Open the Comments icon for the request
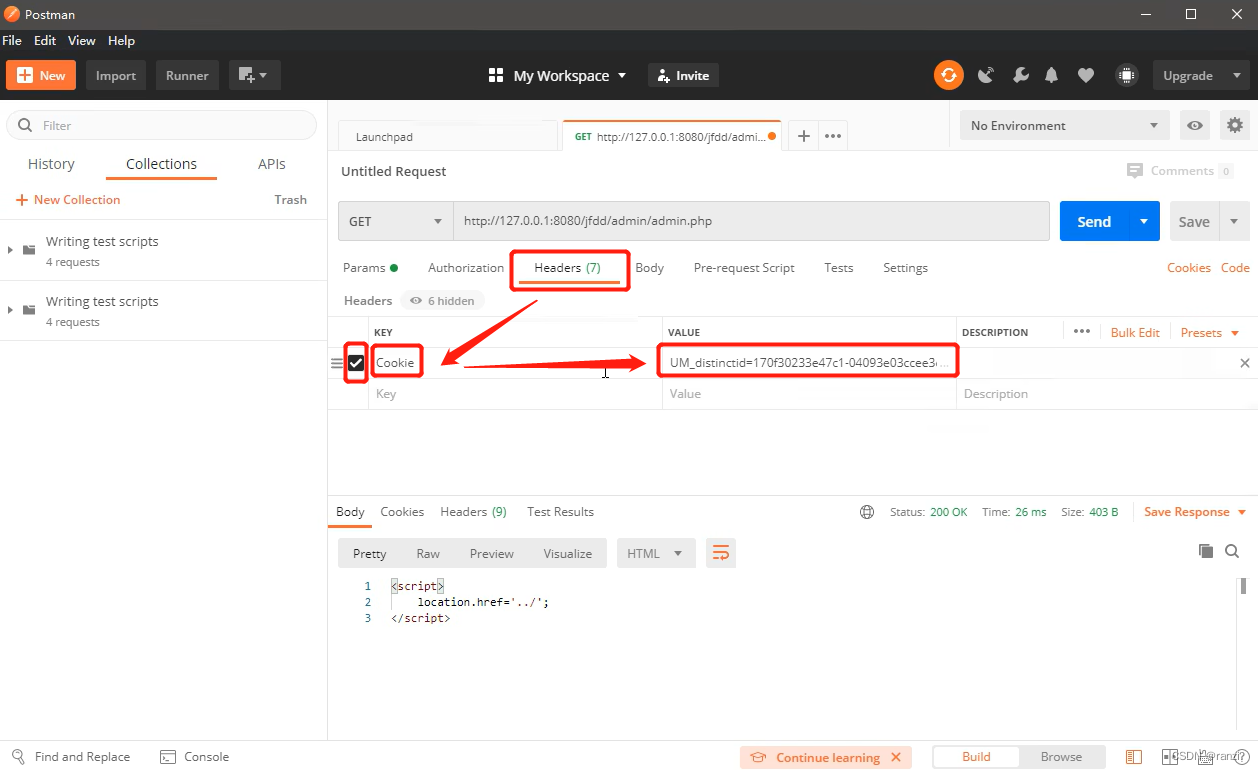Viewport: 1258px width, 770px height. (1134, 171)
